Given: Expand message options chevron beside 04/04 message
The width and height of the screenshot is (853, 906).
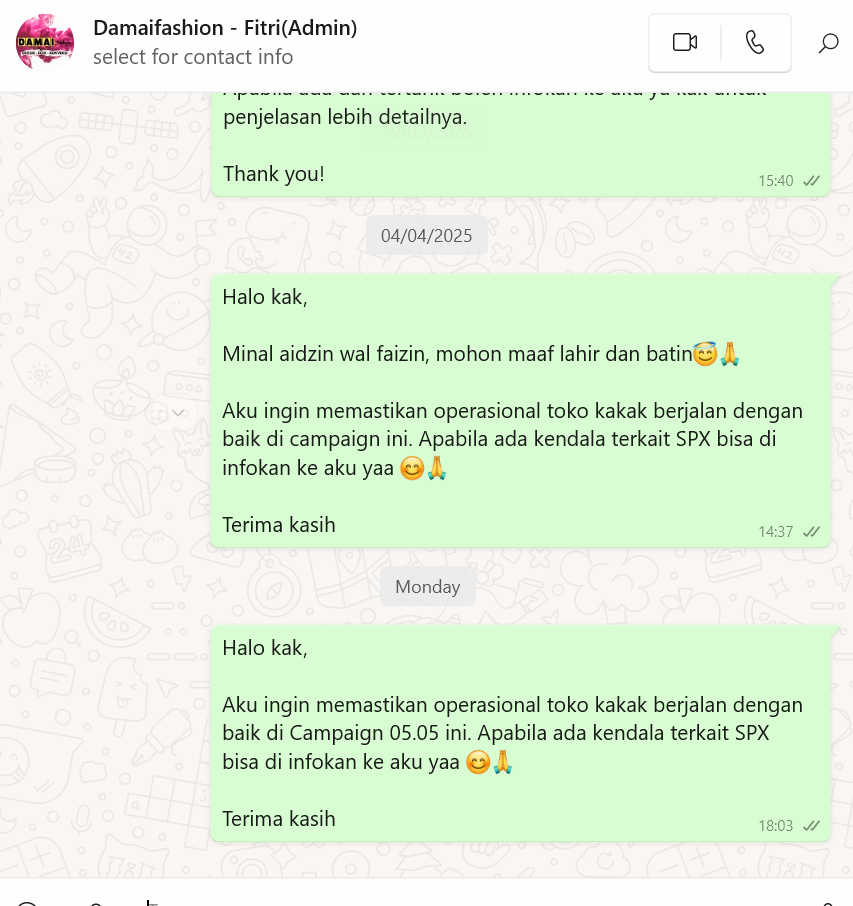Looking at the screenshot, I should pos(179,413).
